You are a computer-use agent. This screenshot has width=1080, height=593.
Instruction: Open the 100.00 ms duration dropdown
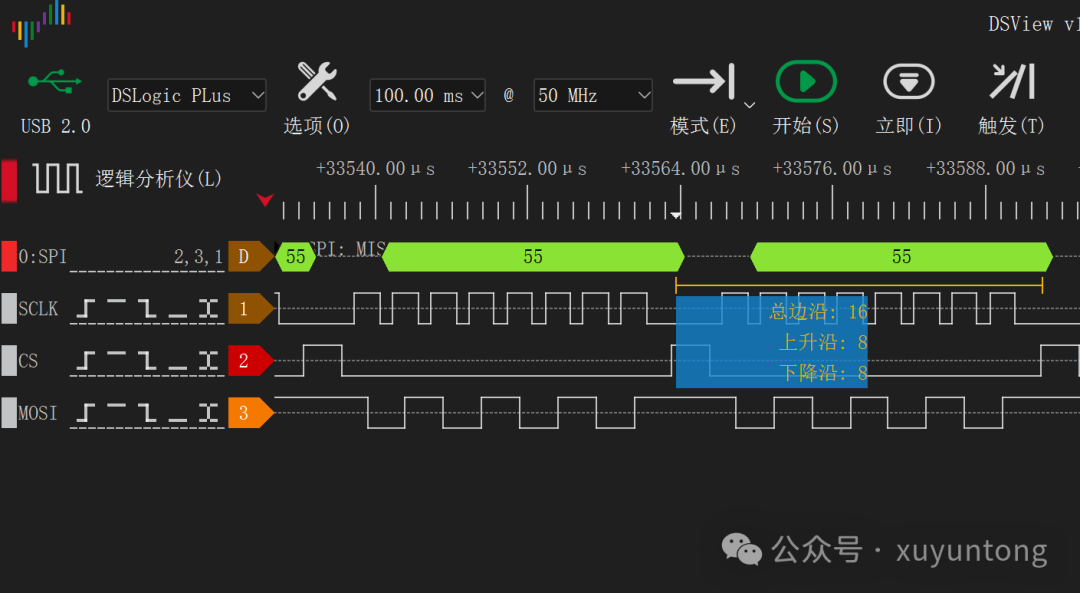[427, 95]
